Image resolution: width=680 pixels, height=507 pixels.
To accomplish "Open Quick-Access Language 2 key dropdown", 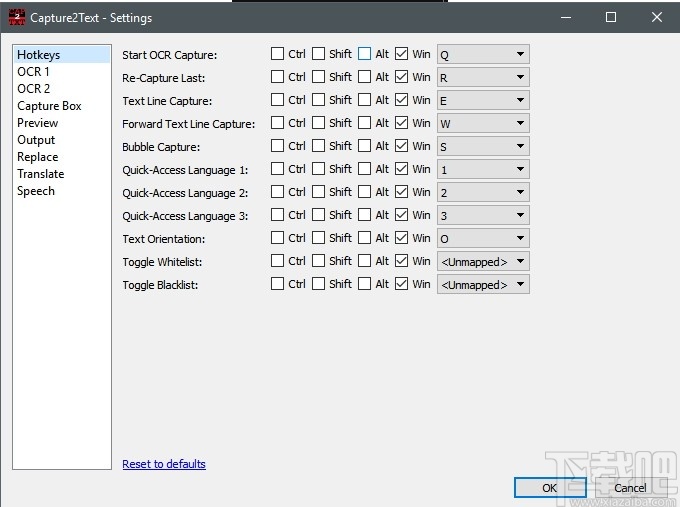I will point(483,192).
